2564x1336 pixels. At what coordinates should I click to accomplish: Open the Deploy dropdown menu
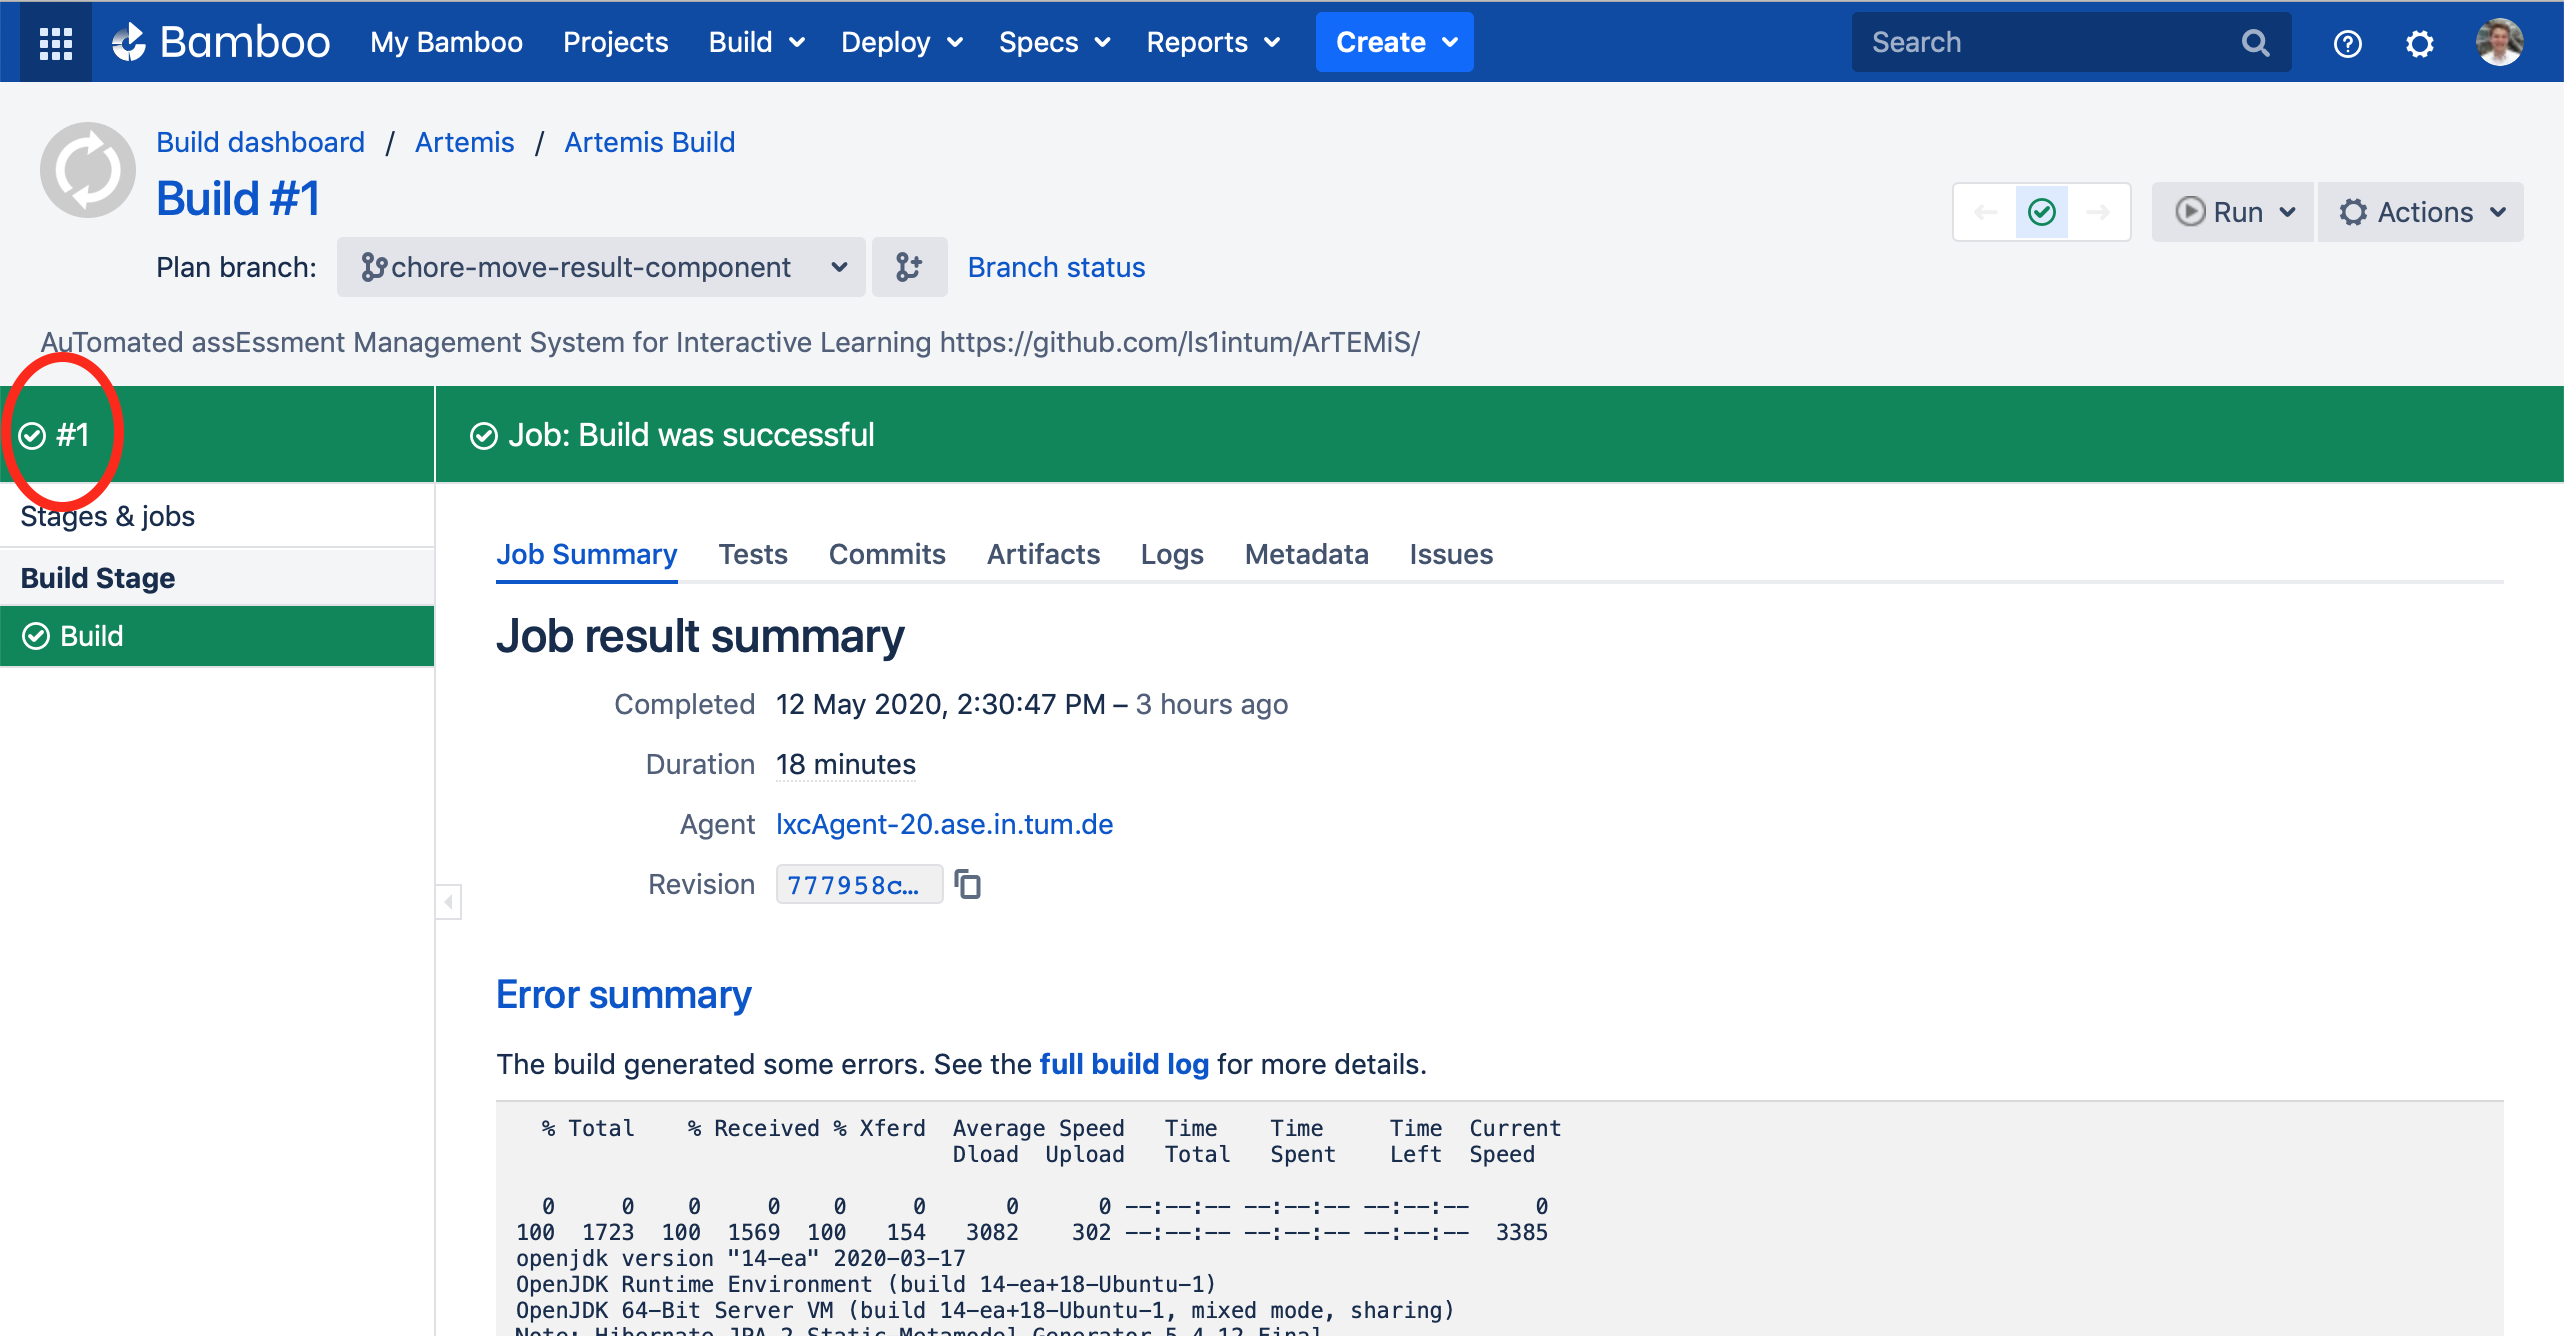[x=902, y=42]
